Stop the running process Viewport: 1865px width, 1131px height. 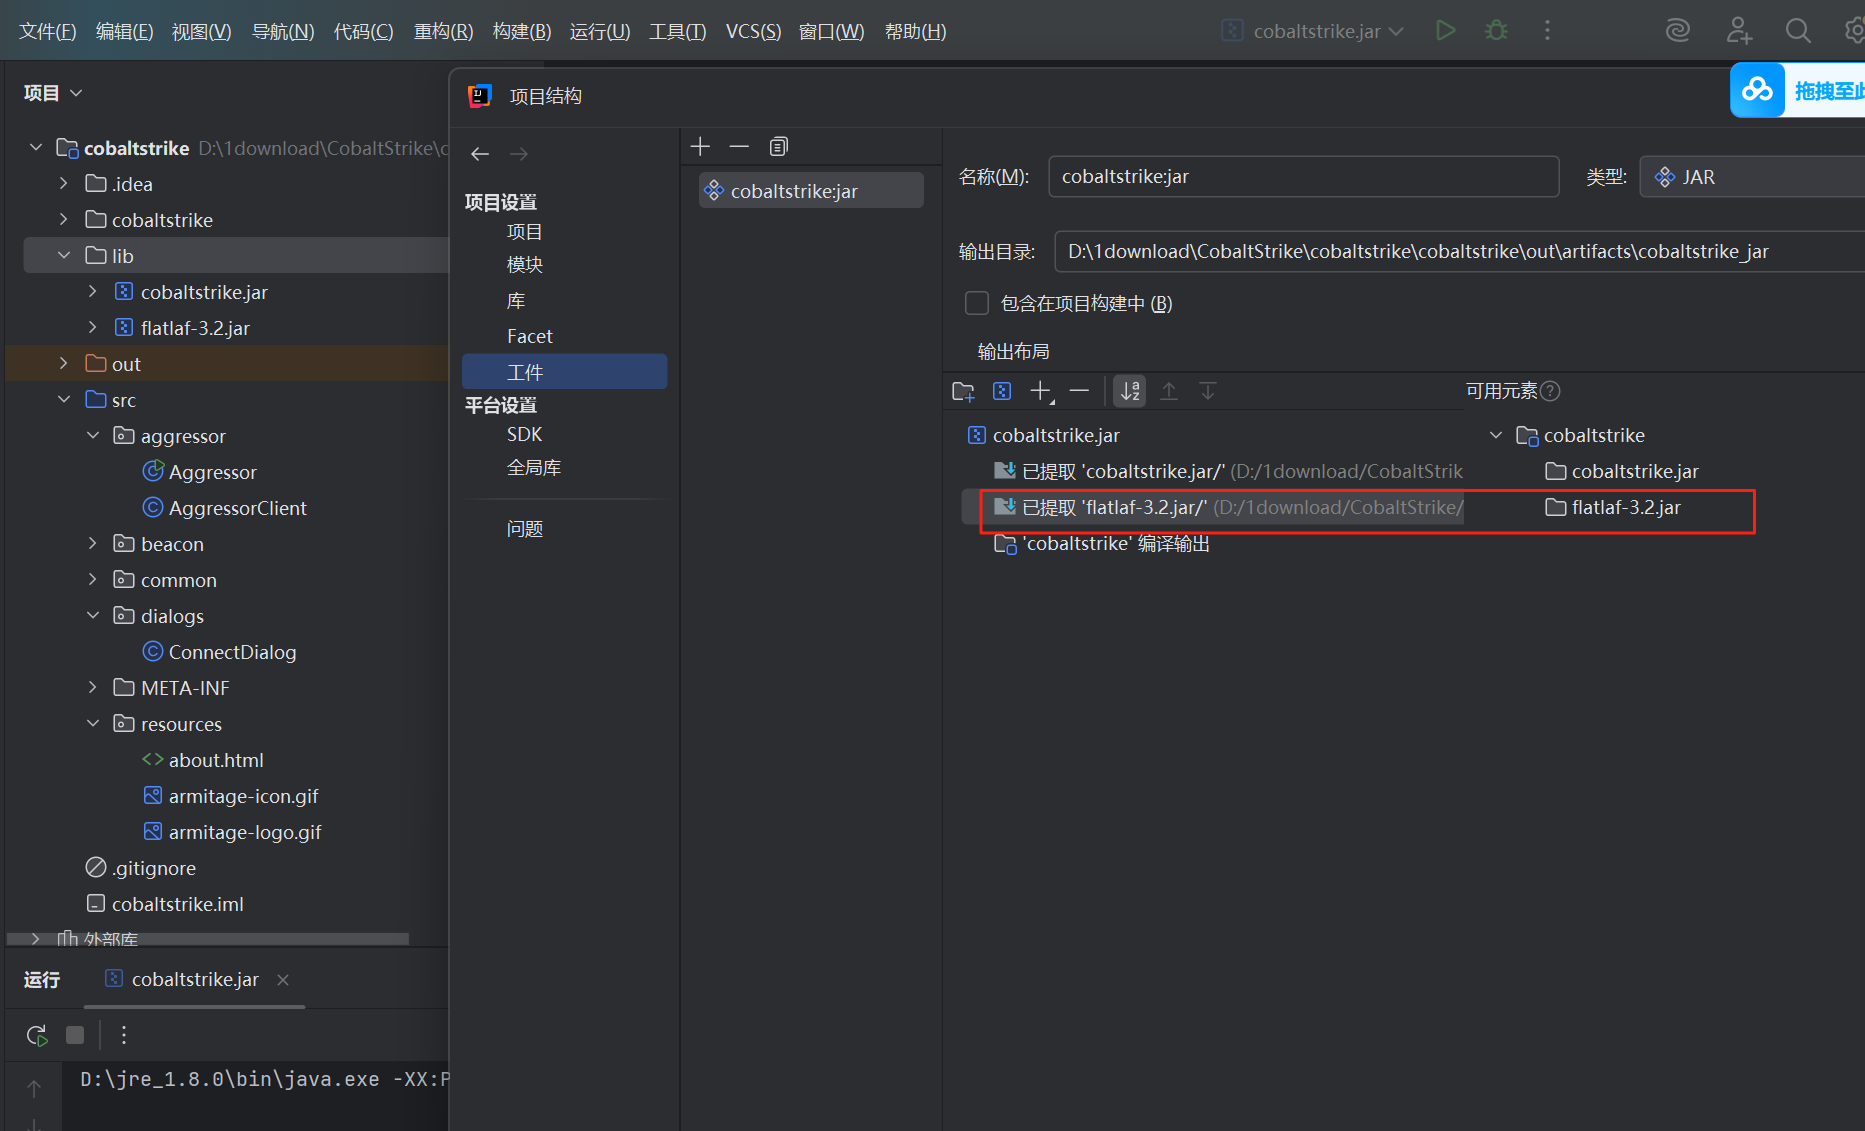coord(75,1035)
